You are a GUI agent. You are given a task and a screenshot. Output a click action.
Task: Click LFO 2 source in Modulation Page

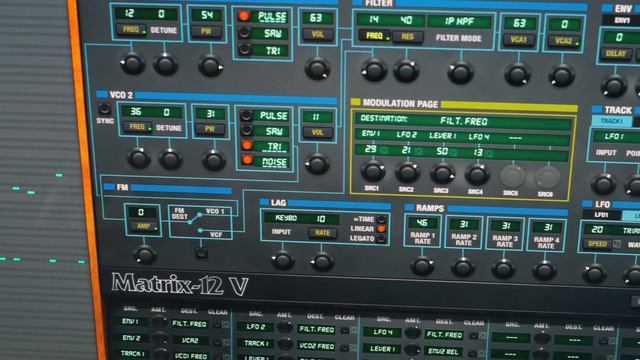pyautogui.click(x=407, y=134)
